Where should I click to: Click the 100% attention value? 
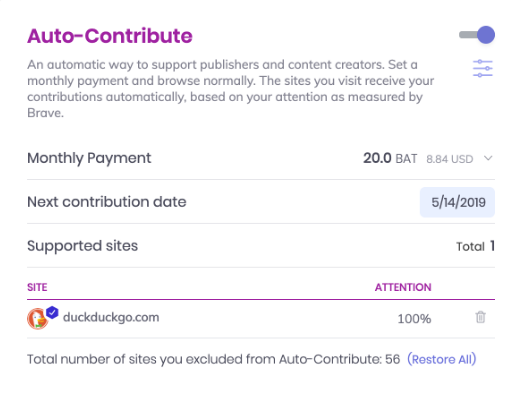[414, 319]
